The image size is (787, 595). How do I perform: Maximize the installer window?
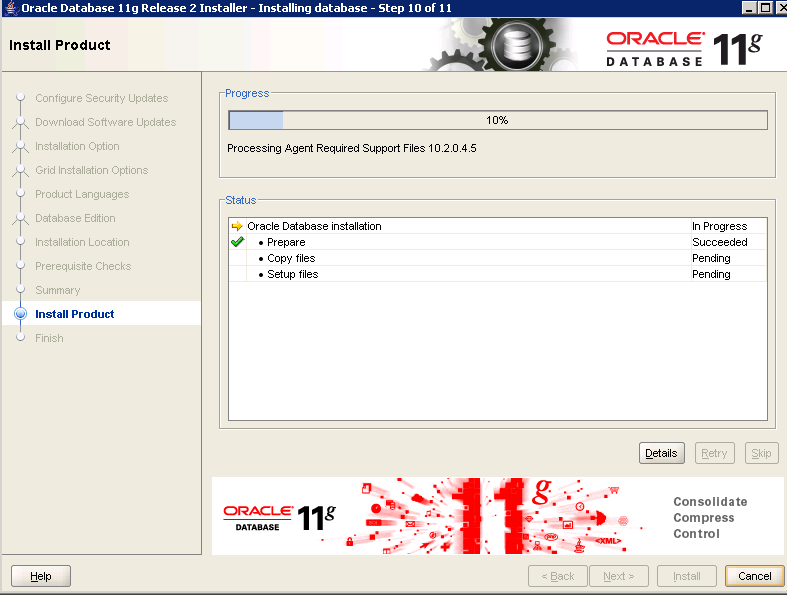pos(765,8)
